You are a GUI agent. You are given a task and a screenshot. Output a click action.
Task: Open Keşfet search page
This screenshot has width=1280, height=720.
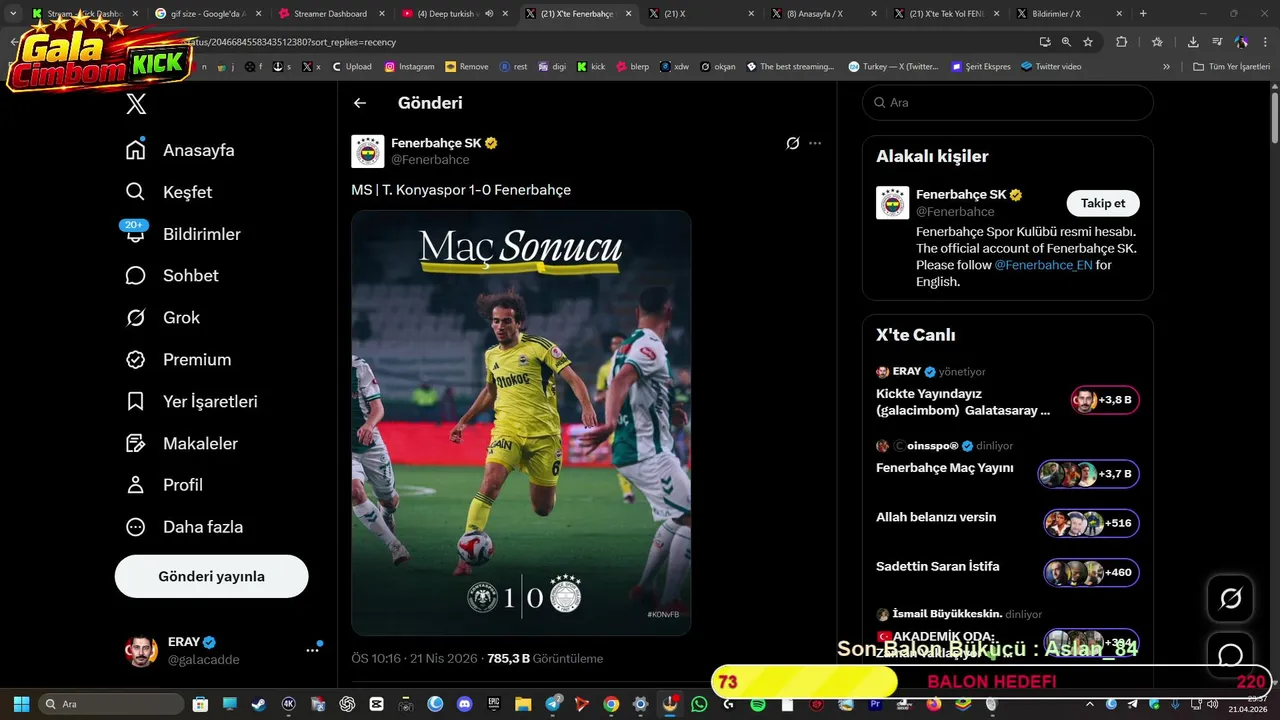pos(169,192)
